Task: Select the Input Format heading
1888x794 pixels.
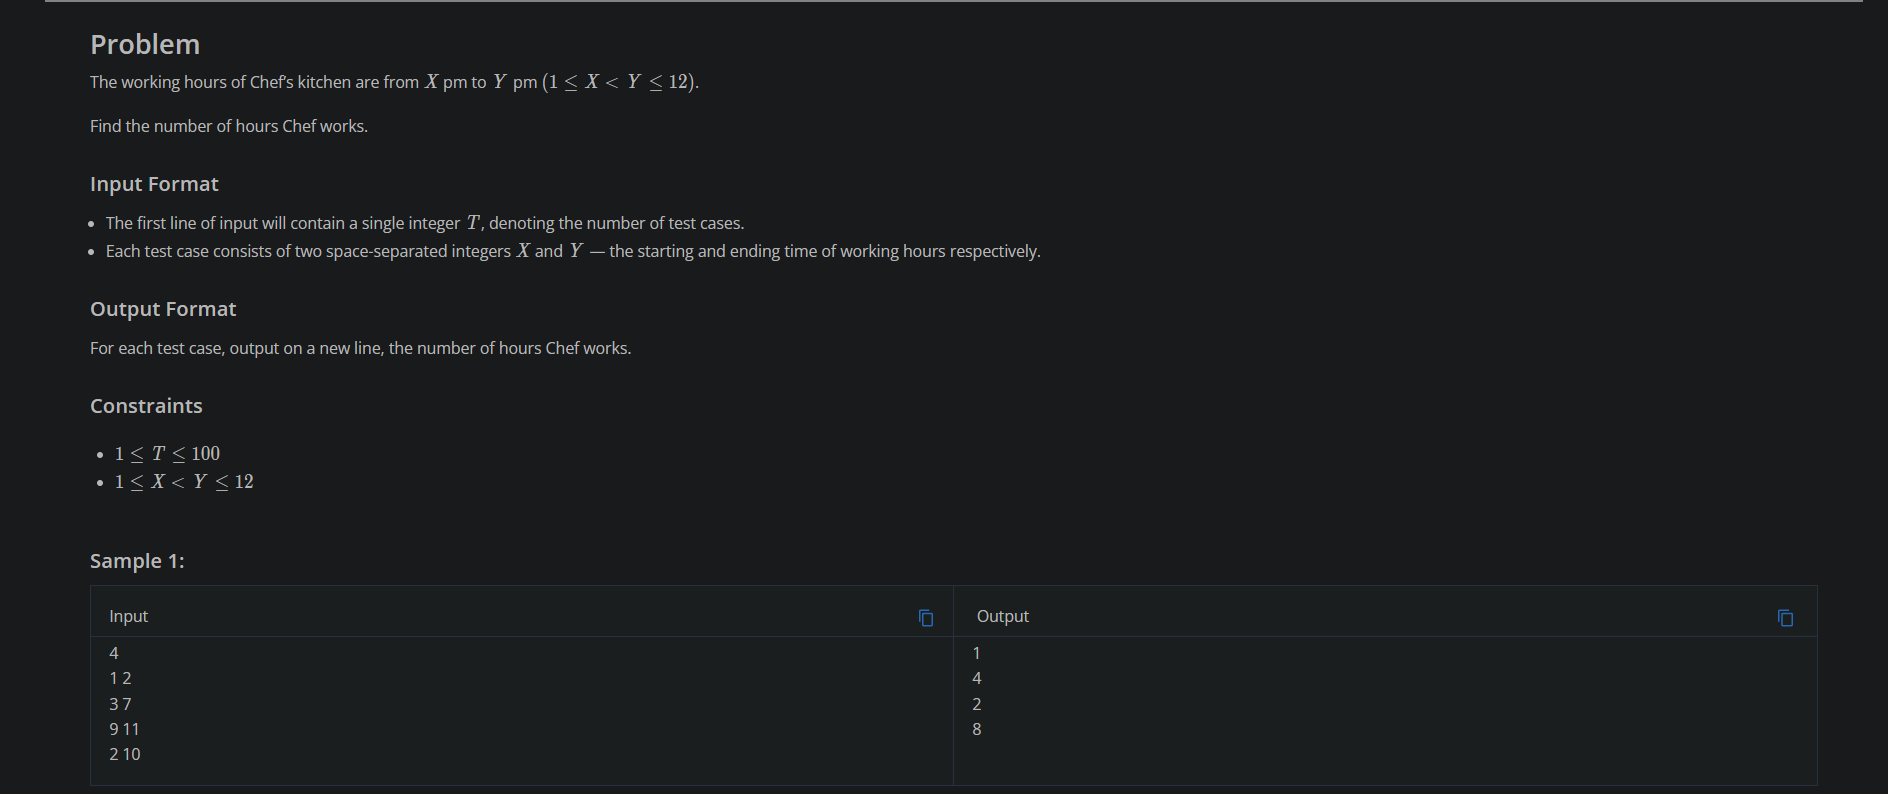Action: 154,184
